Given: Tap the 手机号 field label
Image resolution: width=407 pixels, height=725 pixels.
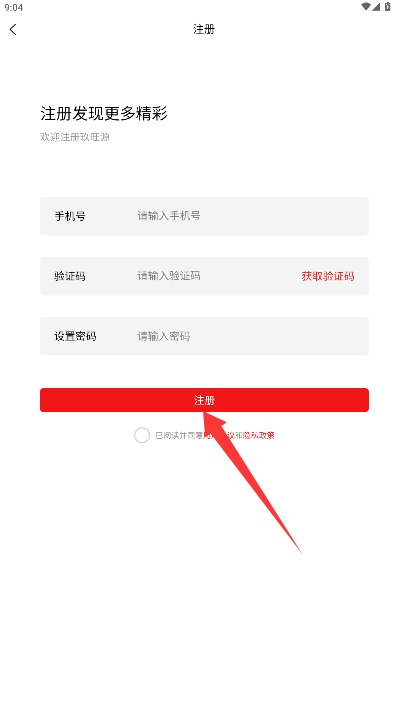Looking at the screenshot, I should click(x=70, y=216).
